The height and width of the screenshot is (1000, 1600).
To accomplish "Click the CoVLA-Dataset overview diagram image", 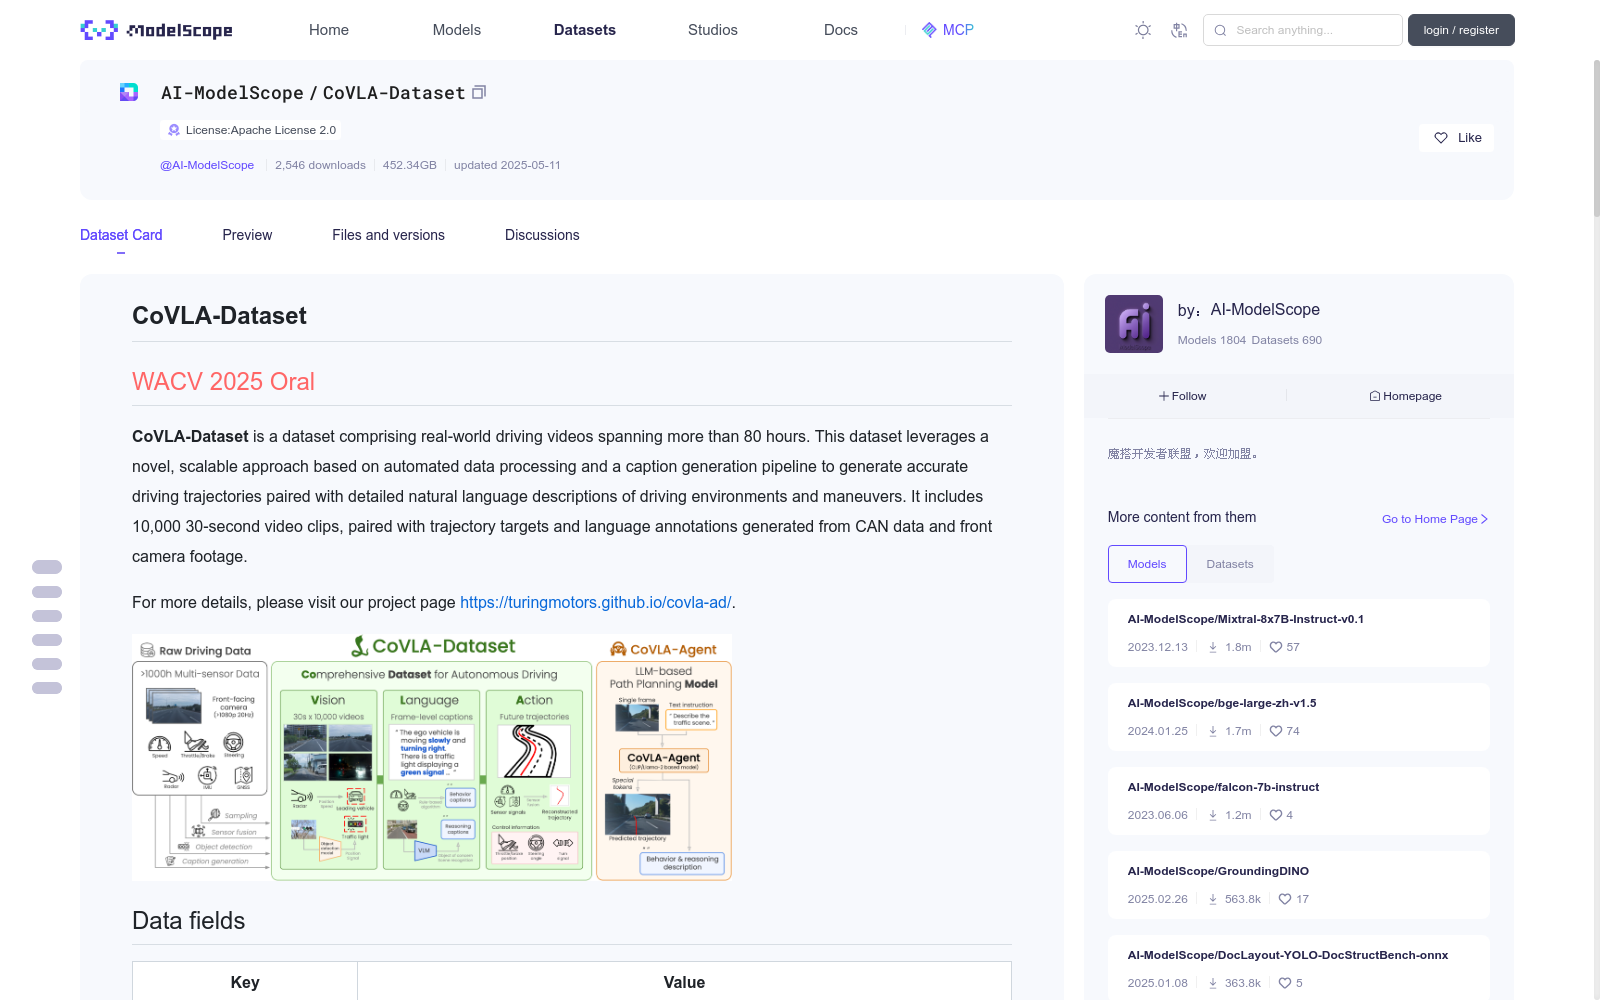I will (x=432, y=757).
